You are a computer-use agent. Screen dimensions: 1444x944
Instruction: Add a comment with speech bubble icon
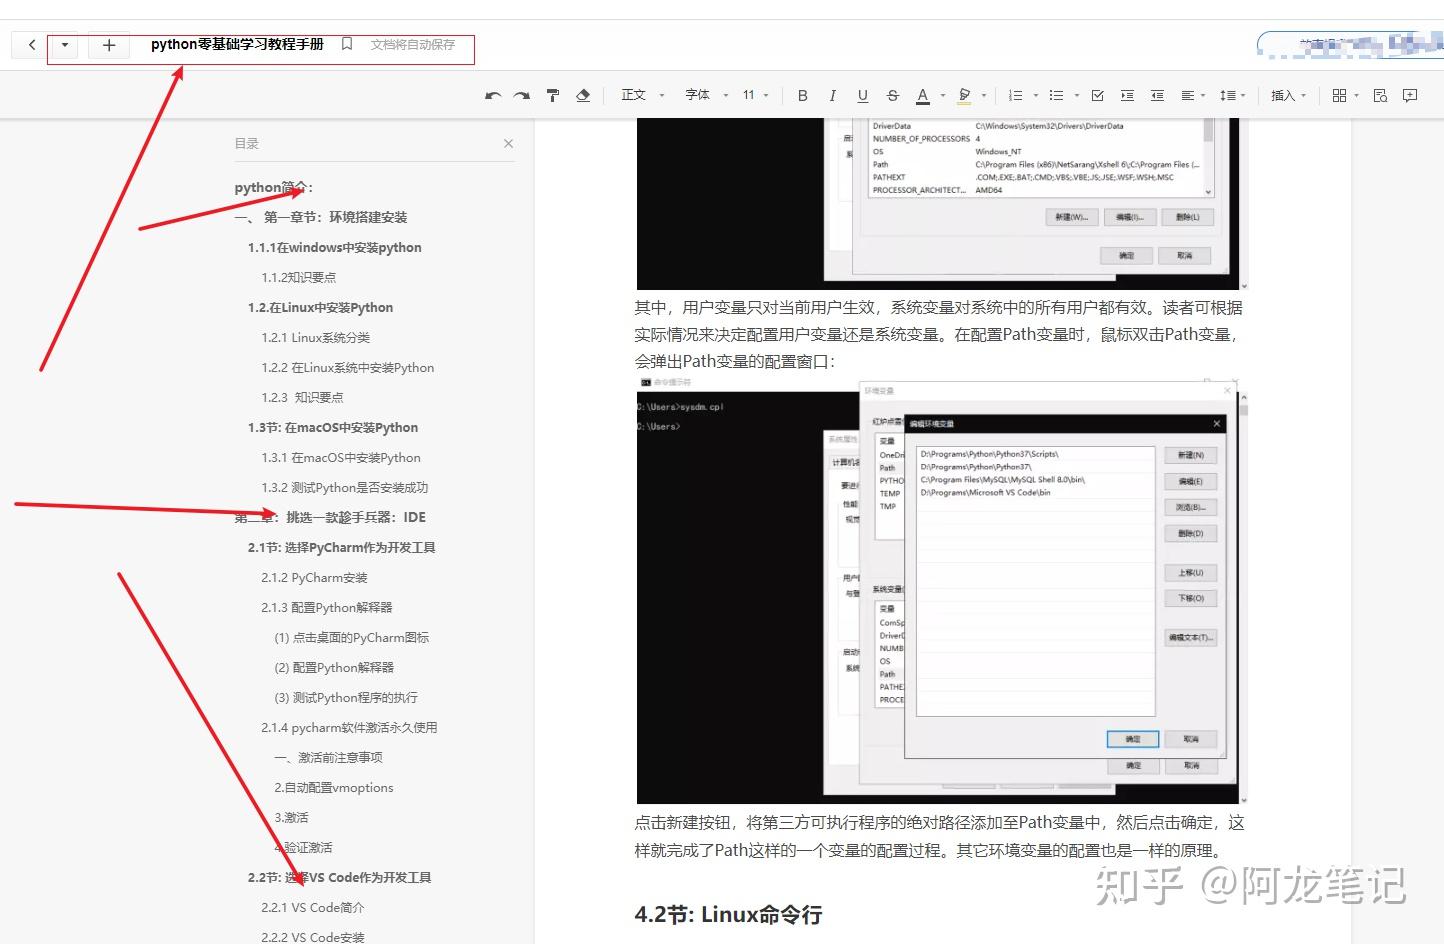[1410, 96]
